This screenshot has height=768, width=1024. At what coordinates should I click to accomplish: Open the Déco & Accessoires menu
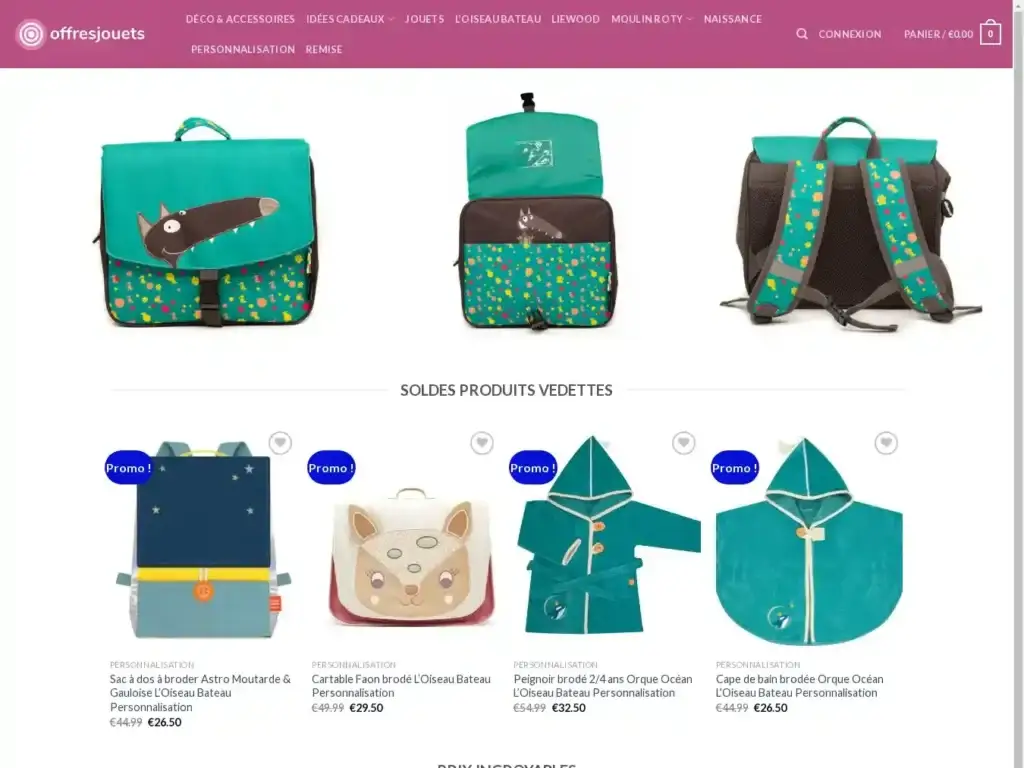click(240, 19)
